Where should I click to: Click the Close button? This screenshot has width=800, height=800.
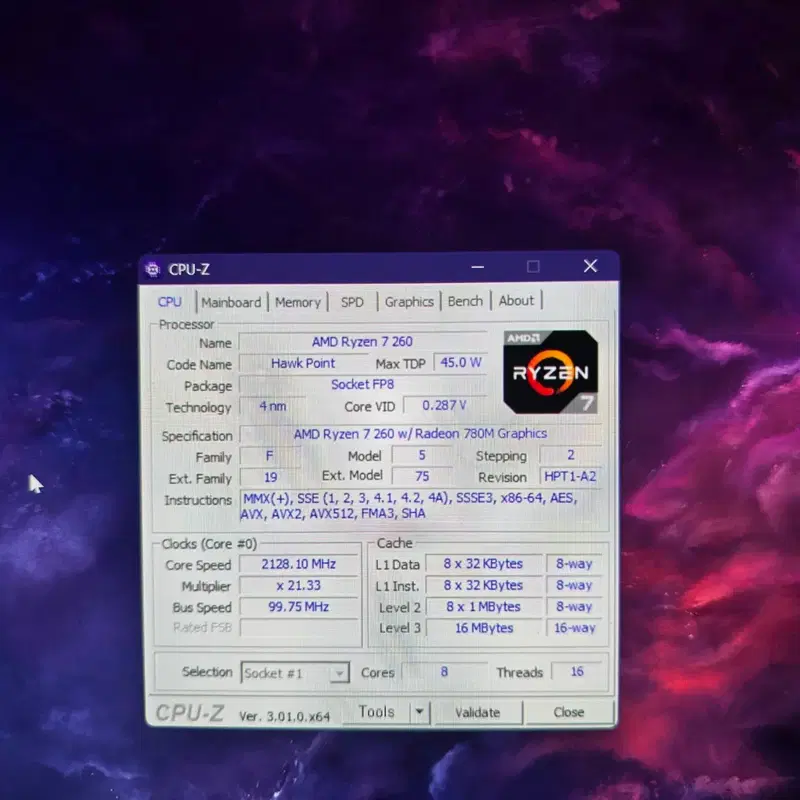[x=569, y=712]
